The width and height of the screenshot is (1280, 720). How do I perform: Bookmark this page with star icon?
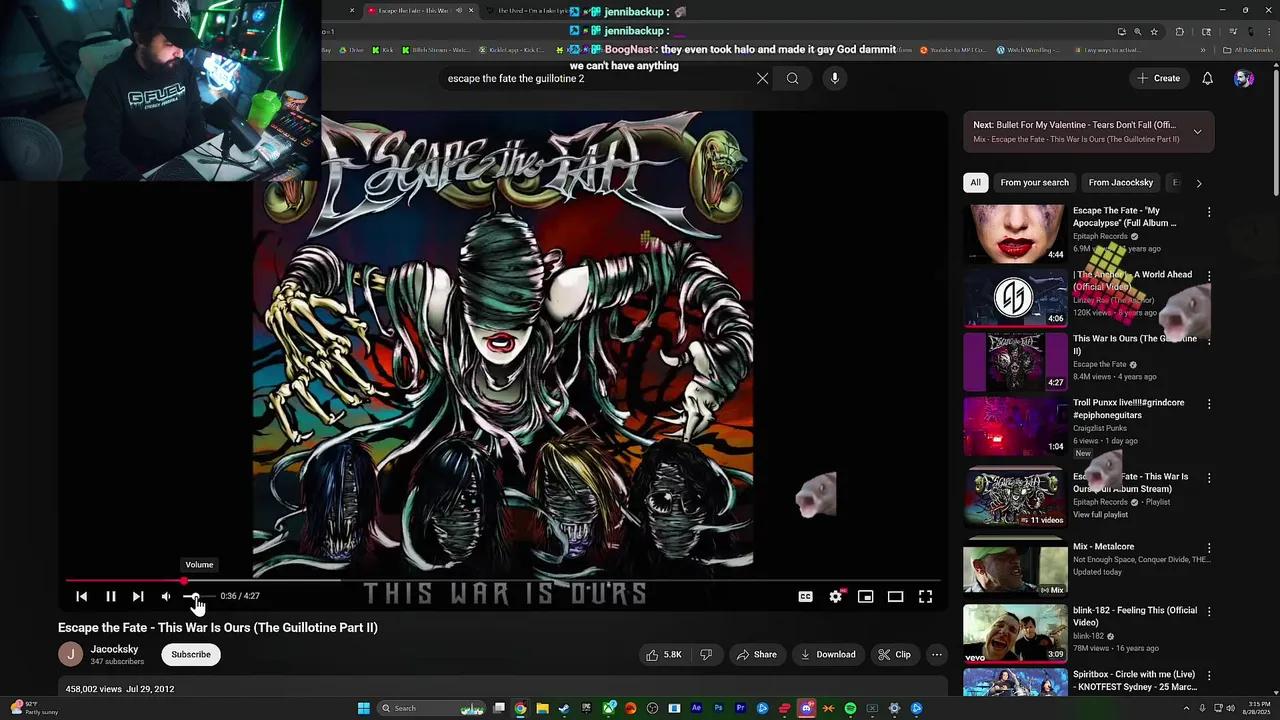(1154, 31)
